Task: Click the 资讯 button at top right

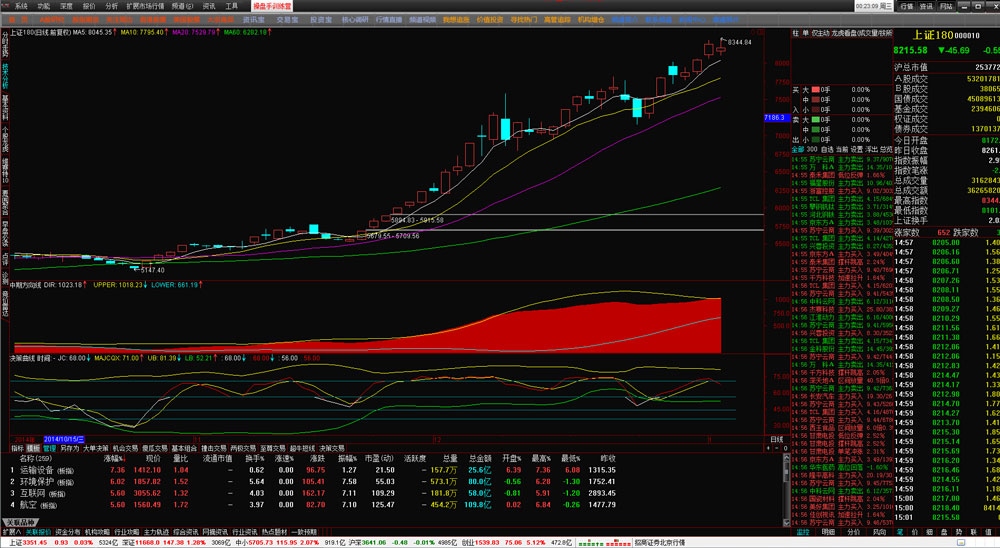Action: [926, 6]
